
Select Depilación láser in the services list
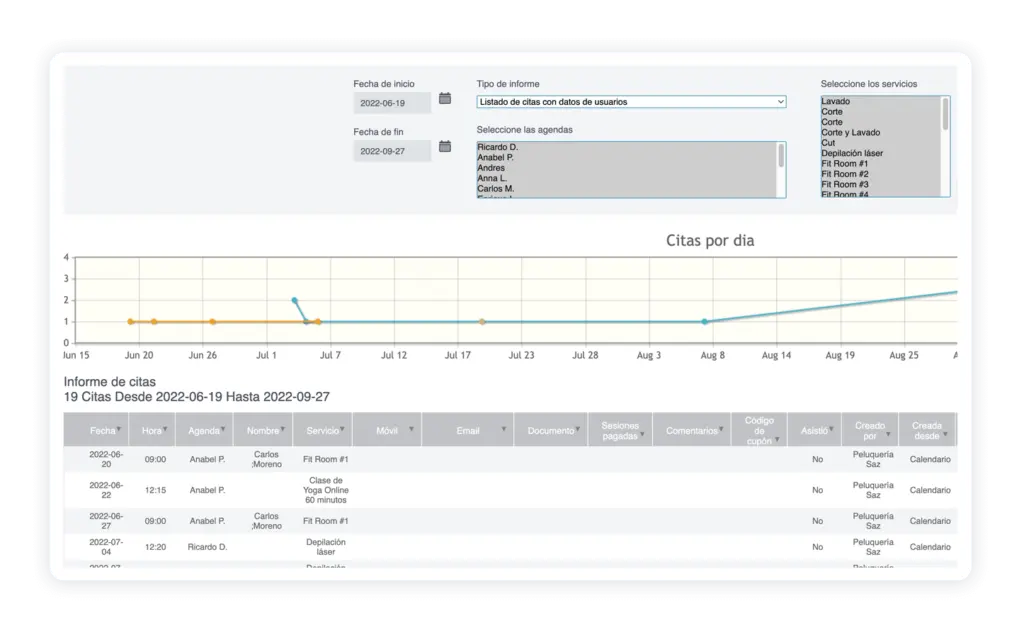pos(851,153)
